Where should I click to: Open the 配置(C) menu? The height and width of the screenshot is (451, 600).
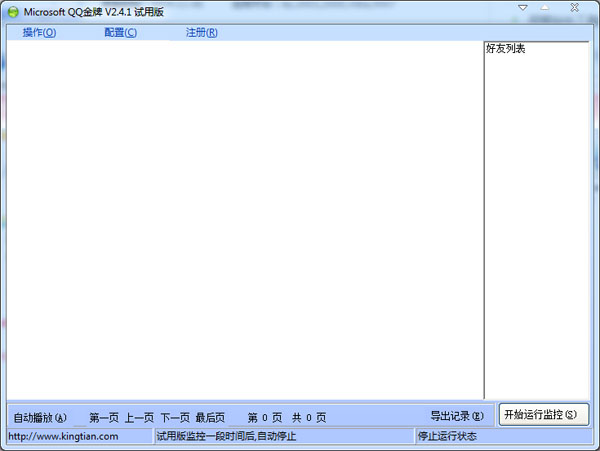[x=121, y=33]
